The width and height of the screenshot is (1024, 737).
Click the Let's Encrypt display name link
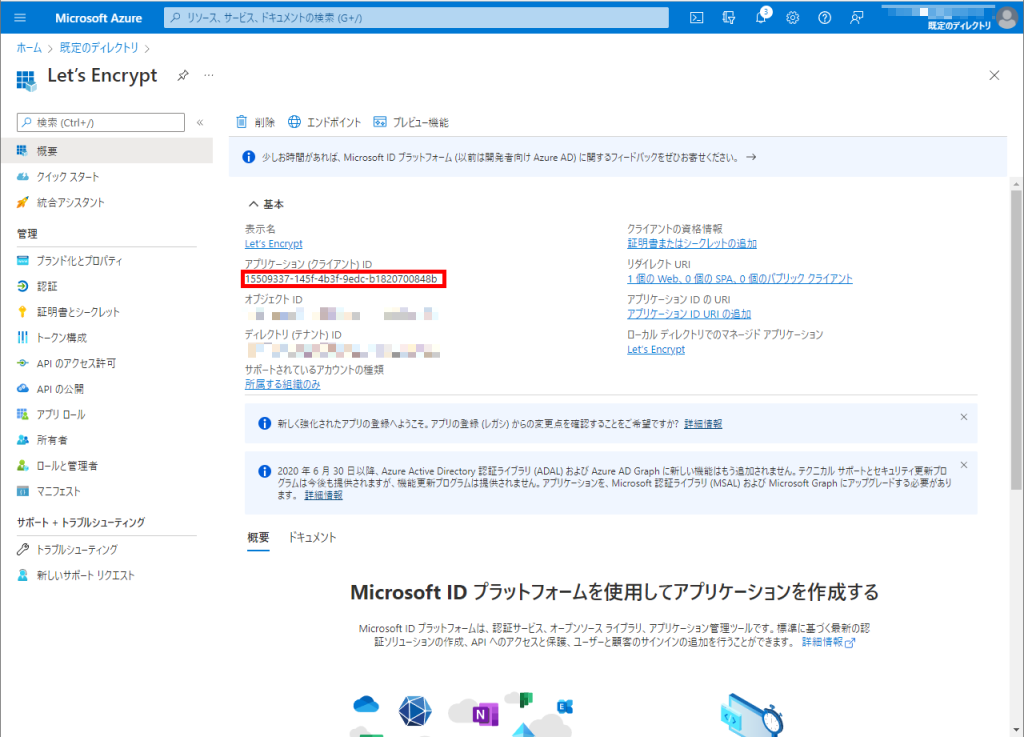click(x=274, y=243)
